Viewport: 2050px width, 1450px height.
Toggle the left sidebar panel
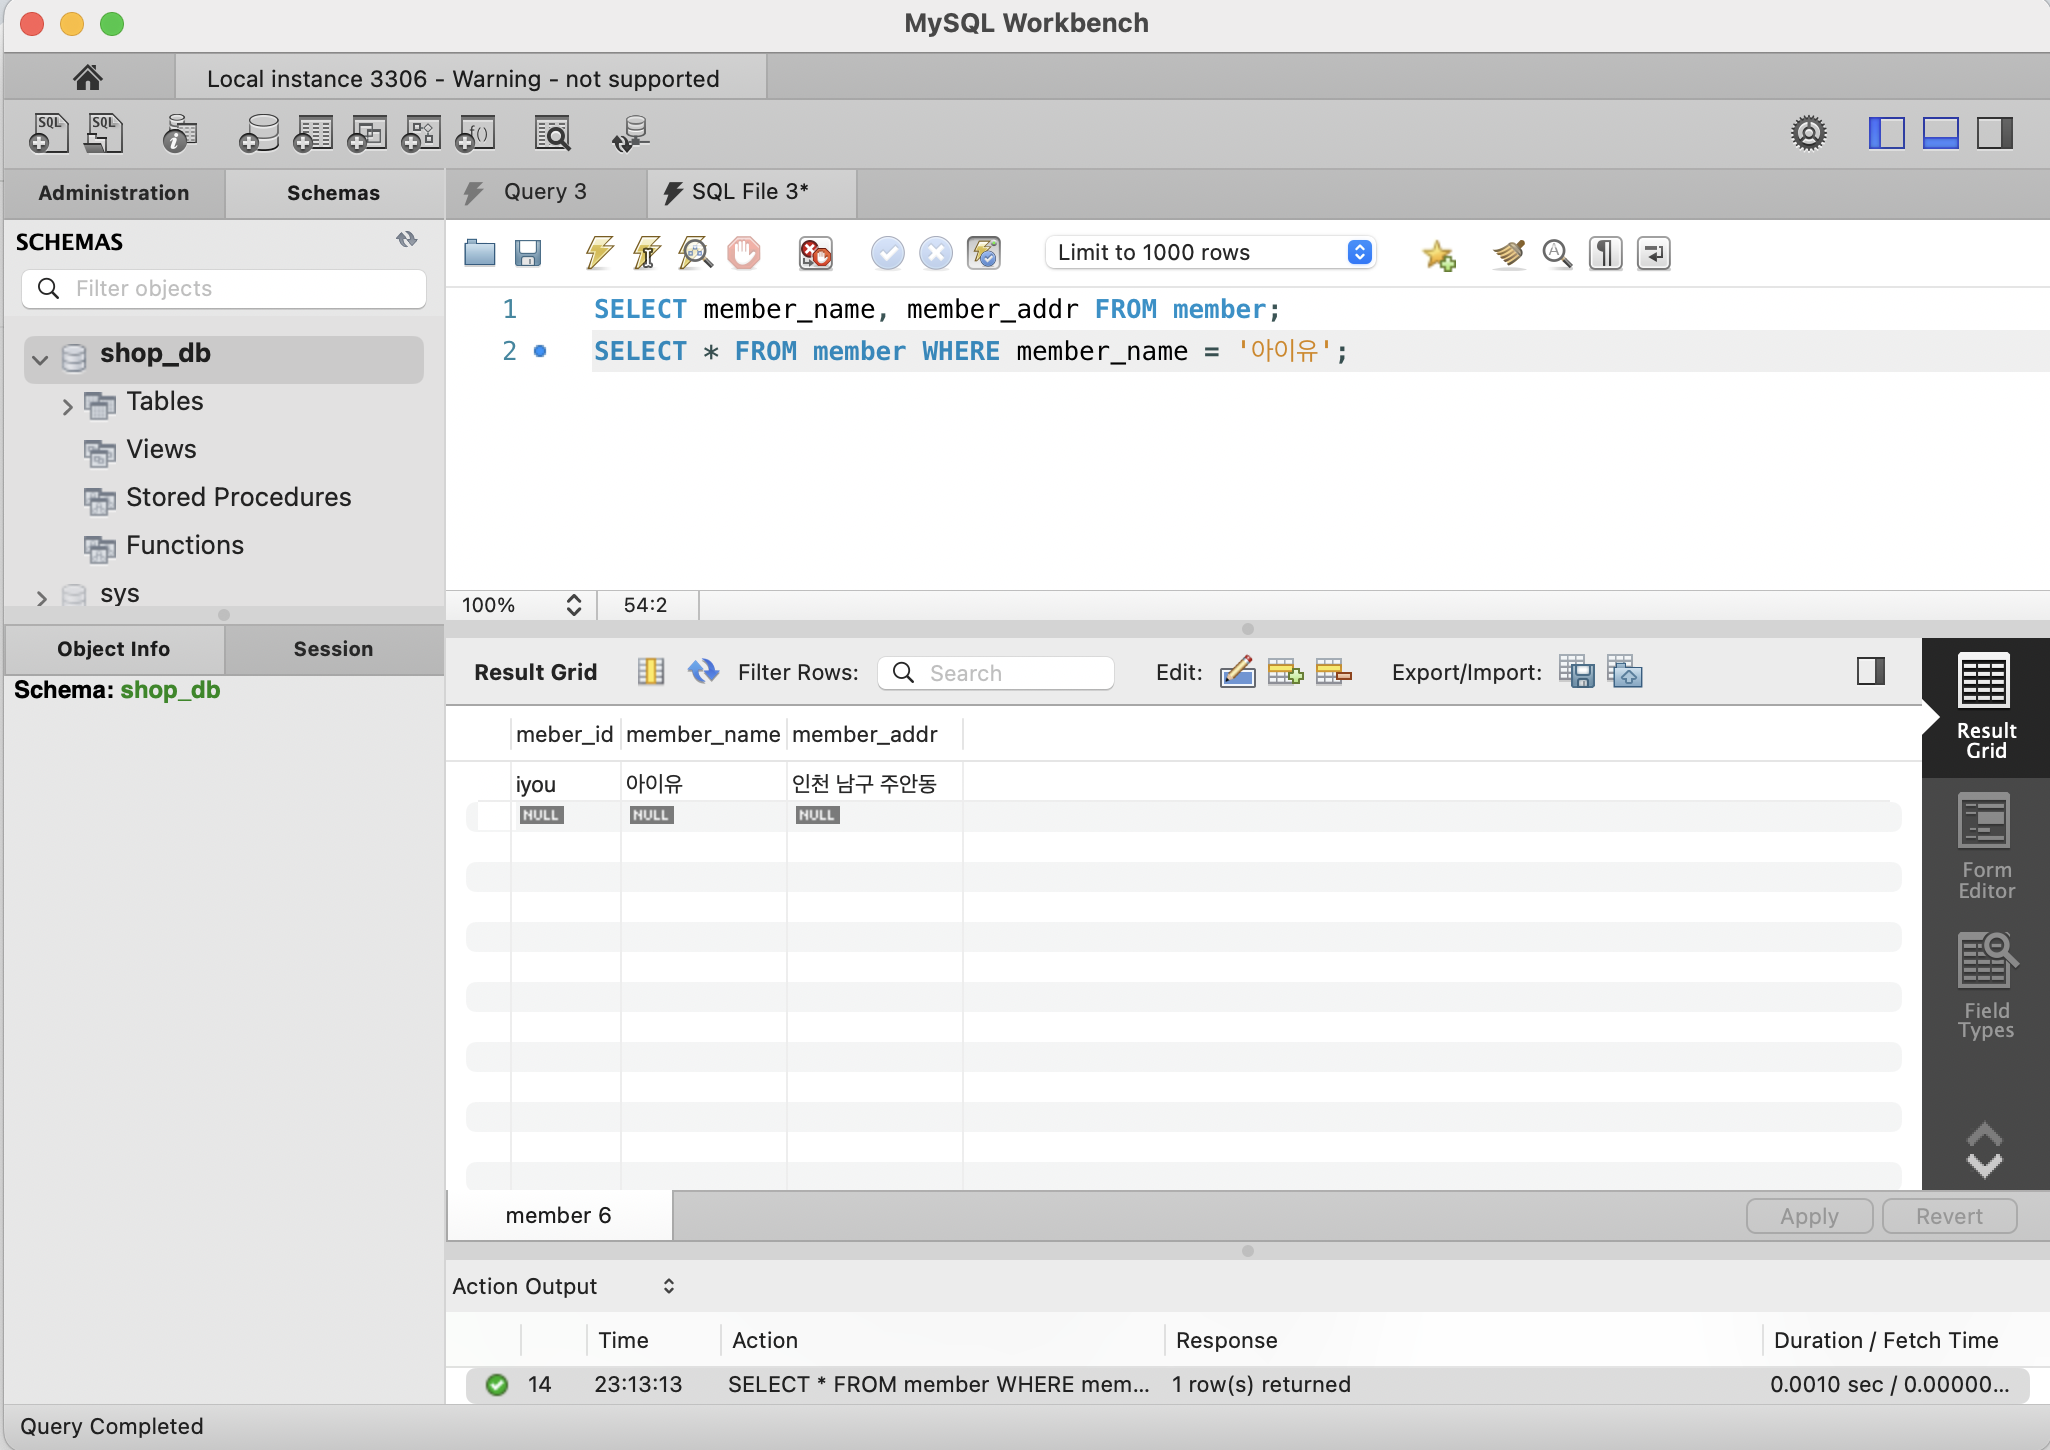click(x=1886, y=133)
